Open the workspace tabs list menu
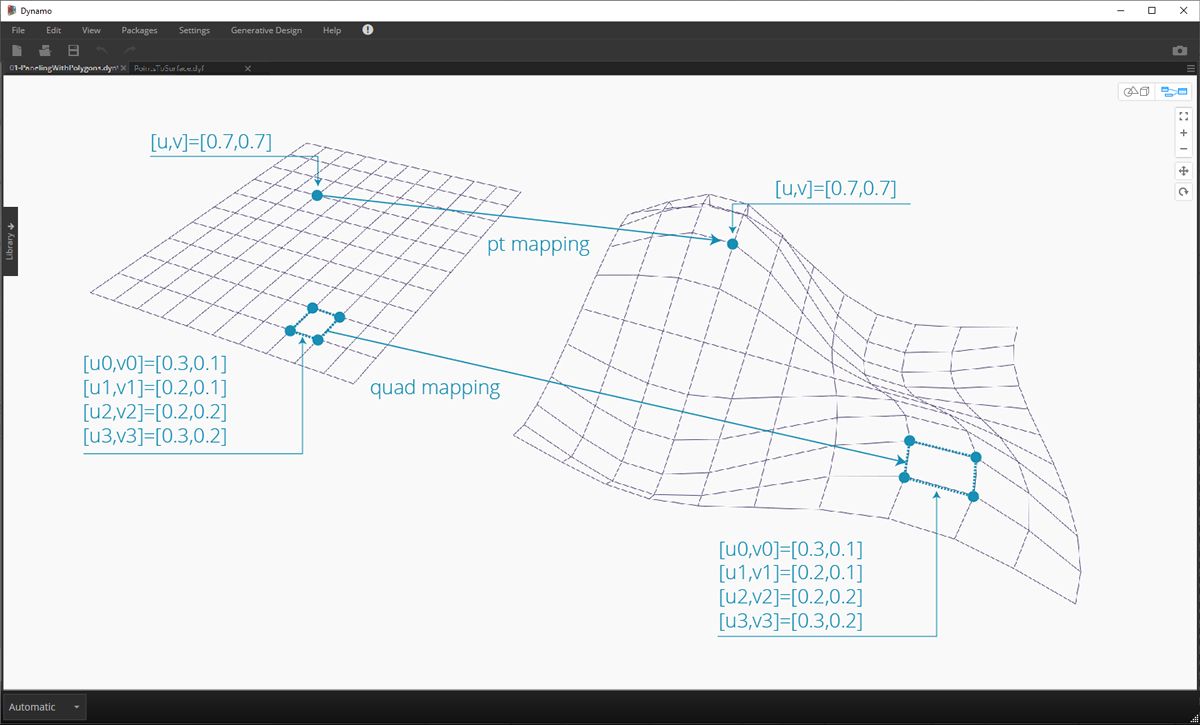The height and width of the screenshot is (725, 1200). tap(1190, 68)
